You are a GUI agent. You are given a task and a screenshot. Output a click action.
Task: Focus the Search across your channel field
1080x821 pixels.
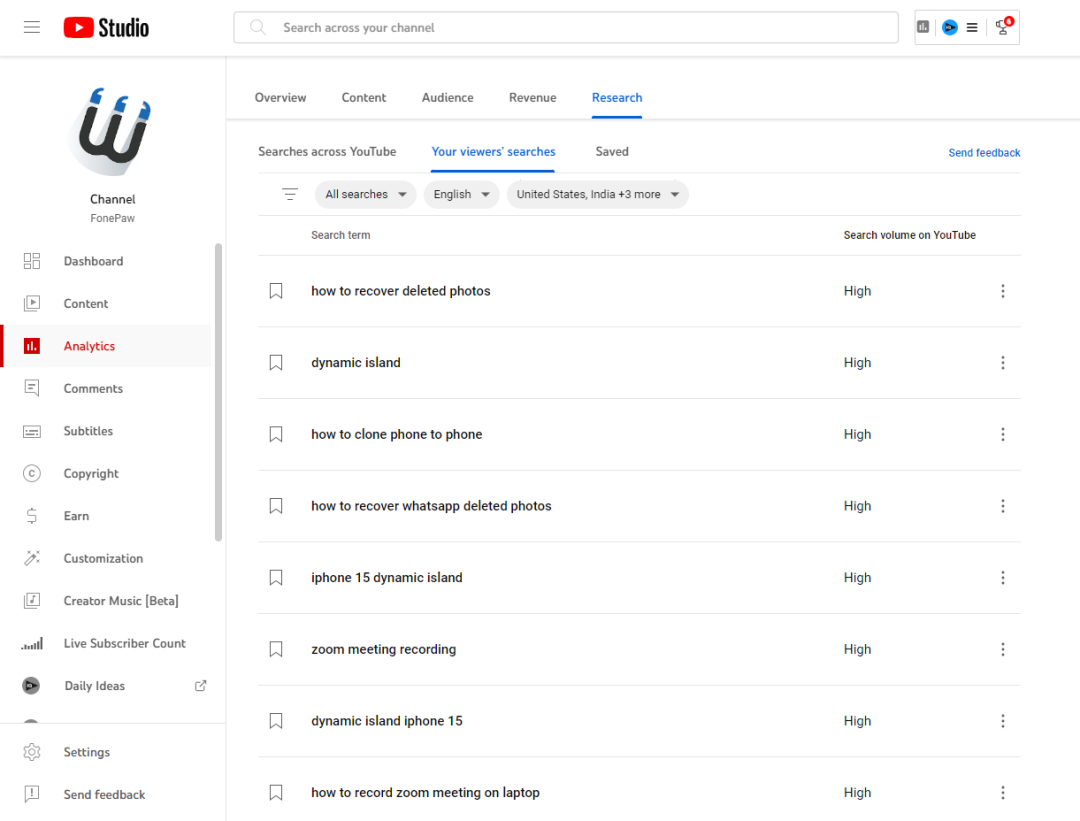click(x=565, y=28)
